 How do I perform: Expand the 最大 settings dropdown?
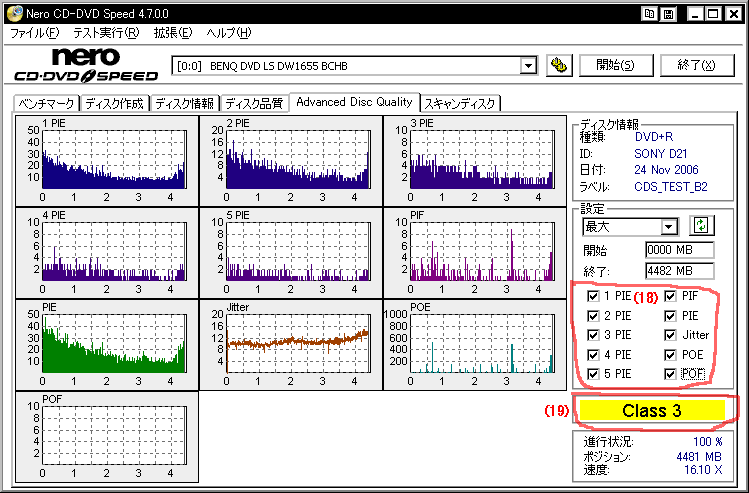[x=669, y=227]
